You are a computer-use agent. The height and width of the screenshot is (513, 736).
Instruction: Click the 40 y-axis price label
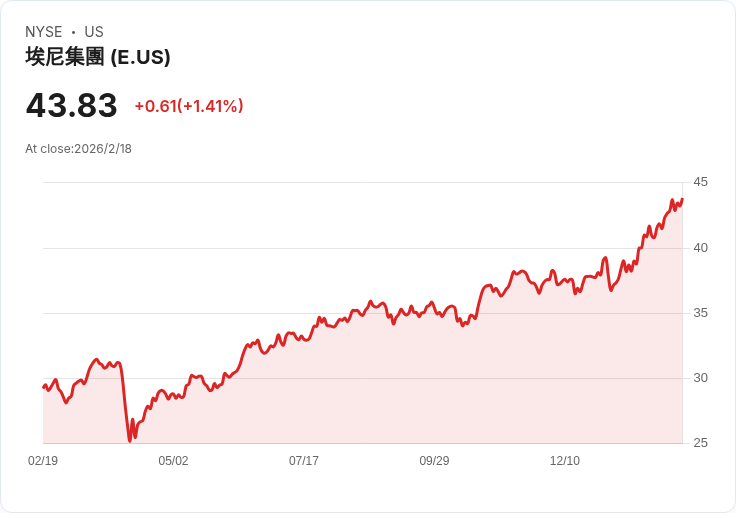700,247
